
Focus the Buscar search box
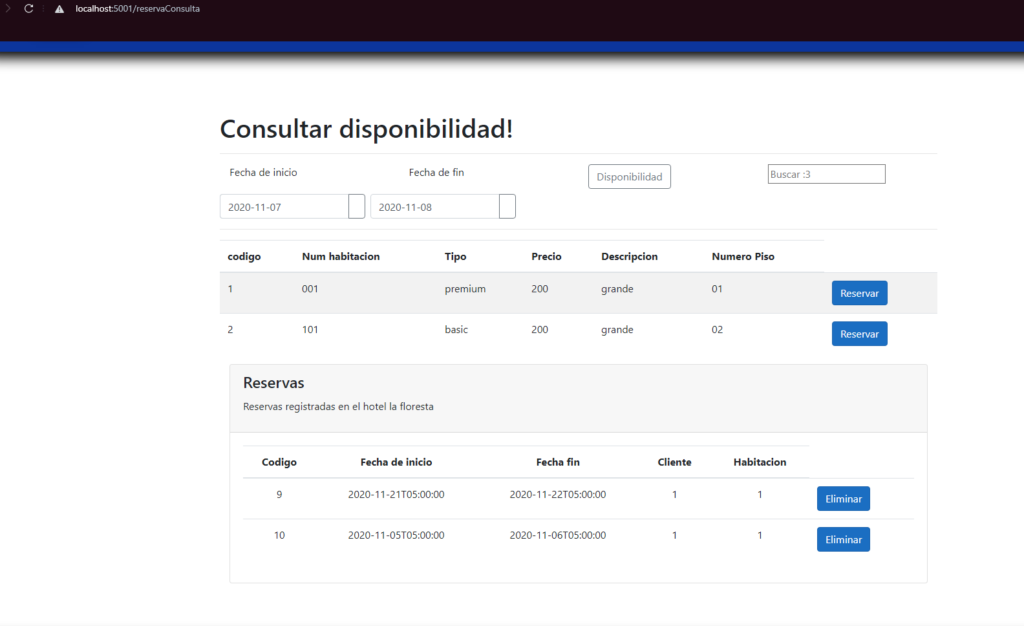826,174
